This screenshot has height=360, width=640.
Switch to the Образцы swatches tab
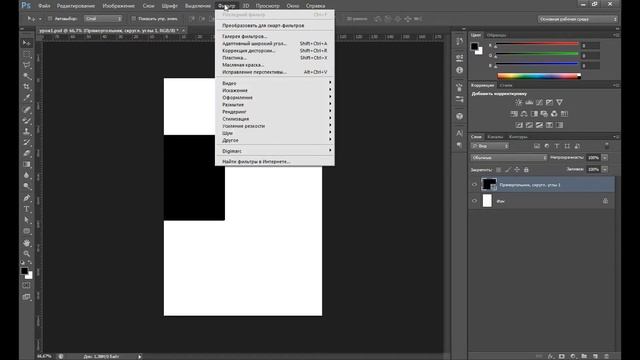[496, 35]
